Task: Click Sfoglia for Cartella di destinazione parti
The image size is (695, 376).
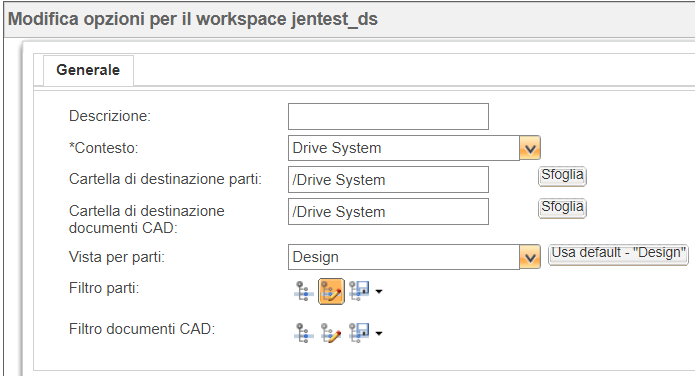Action: click(562, 175)
